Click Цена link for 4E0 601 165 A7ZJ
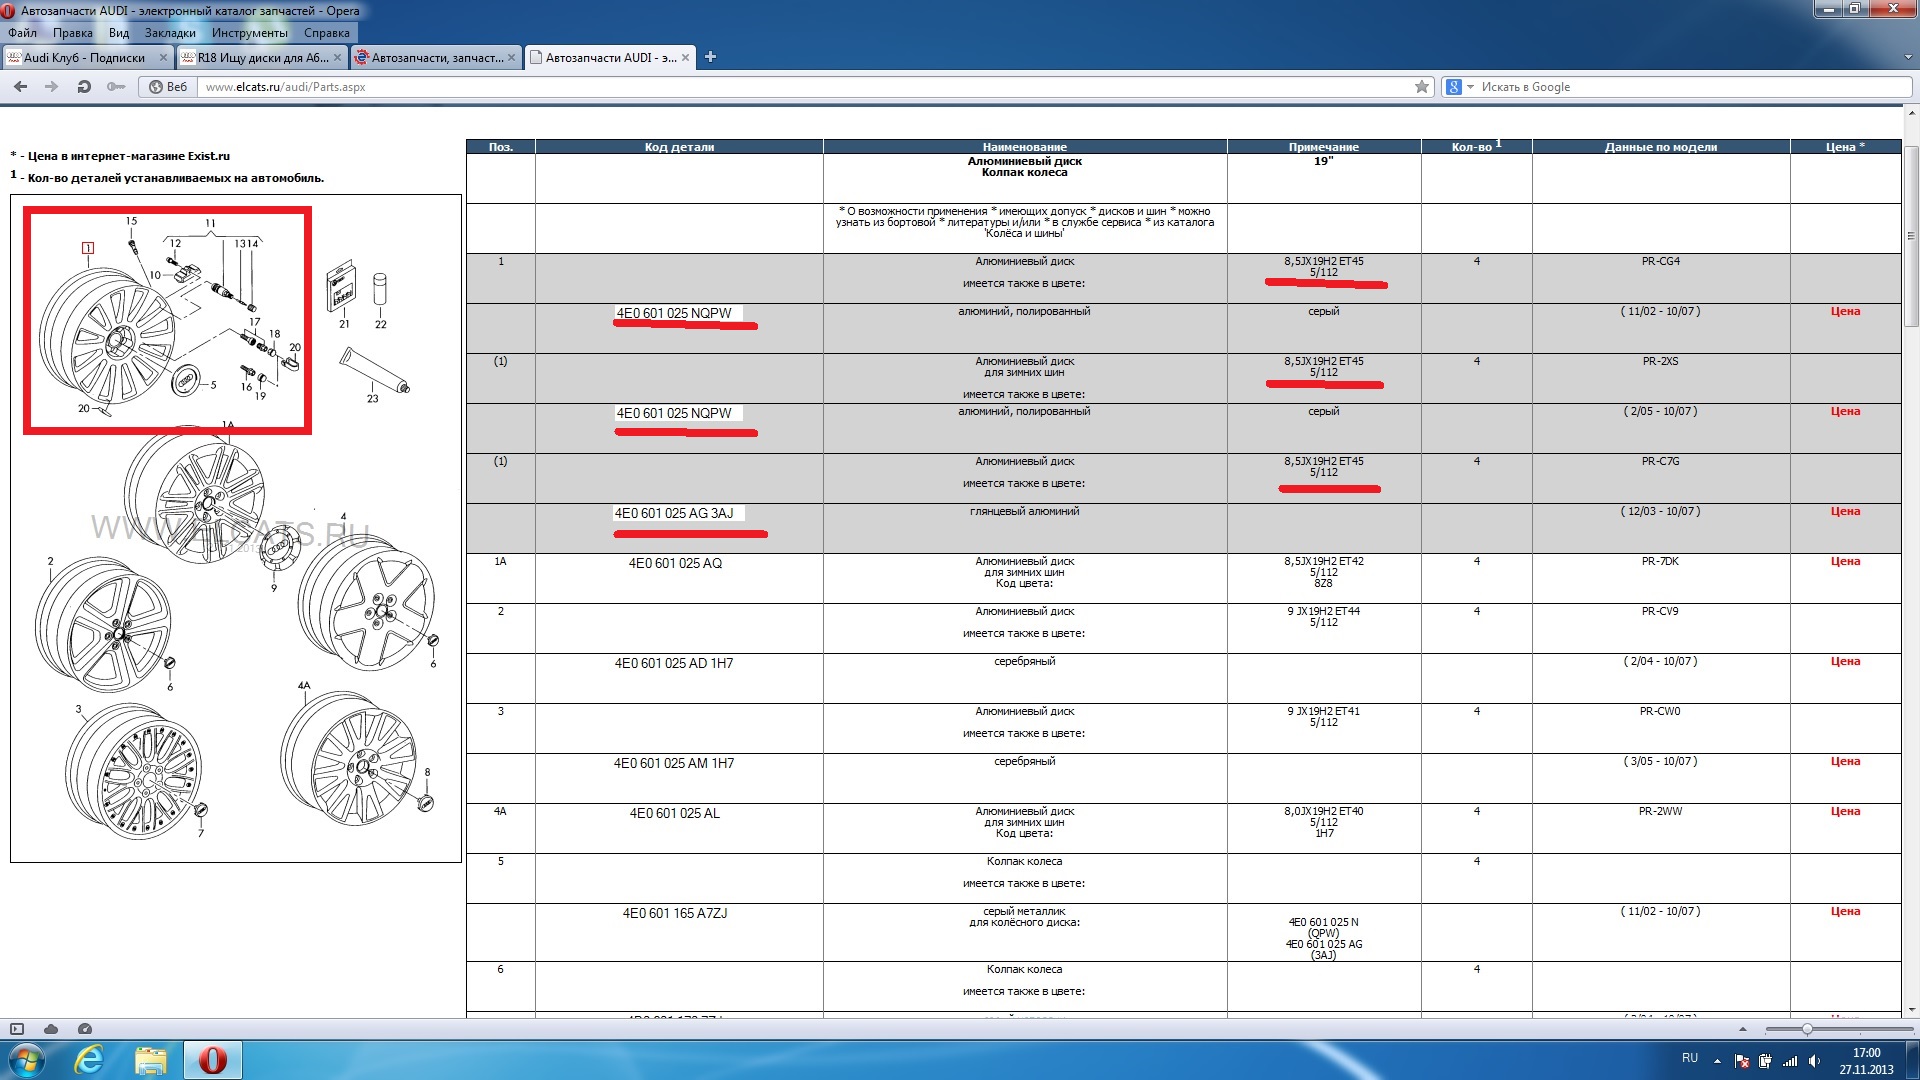 point(1845,911)
